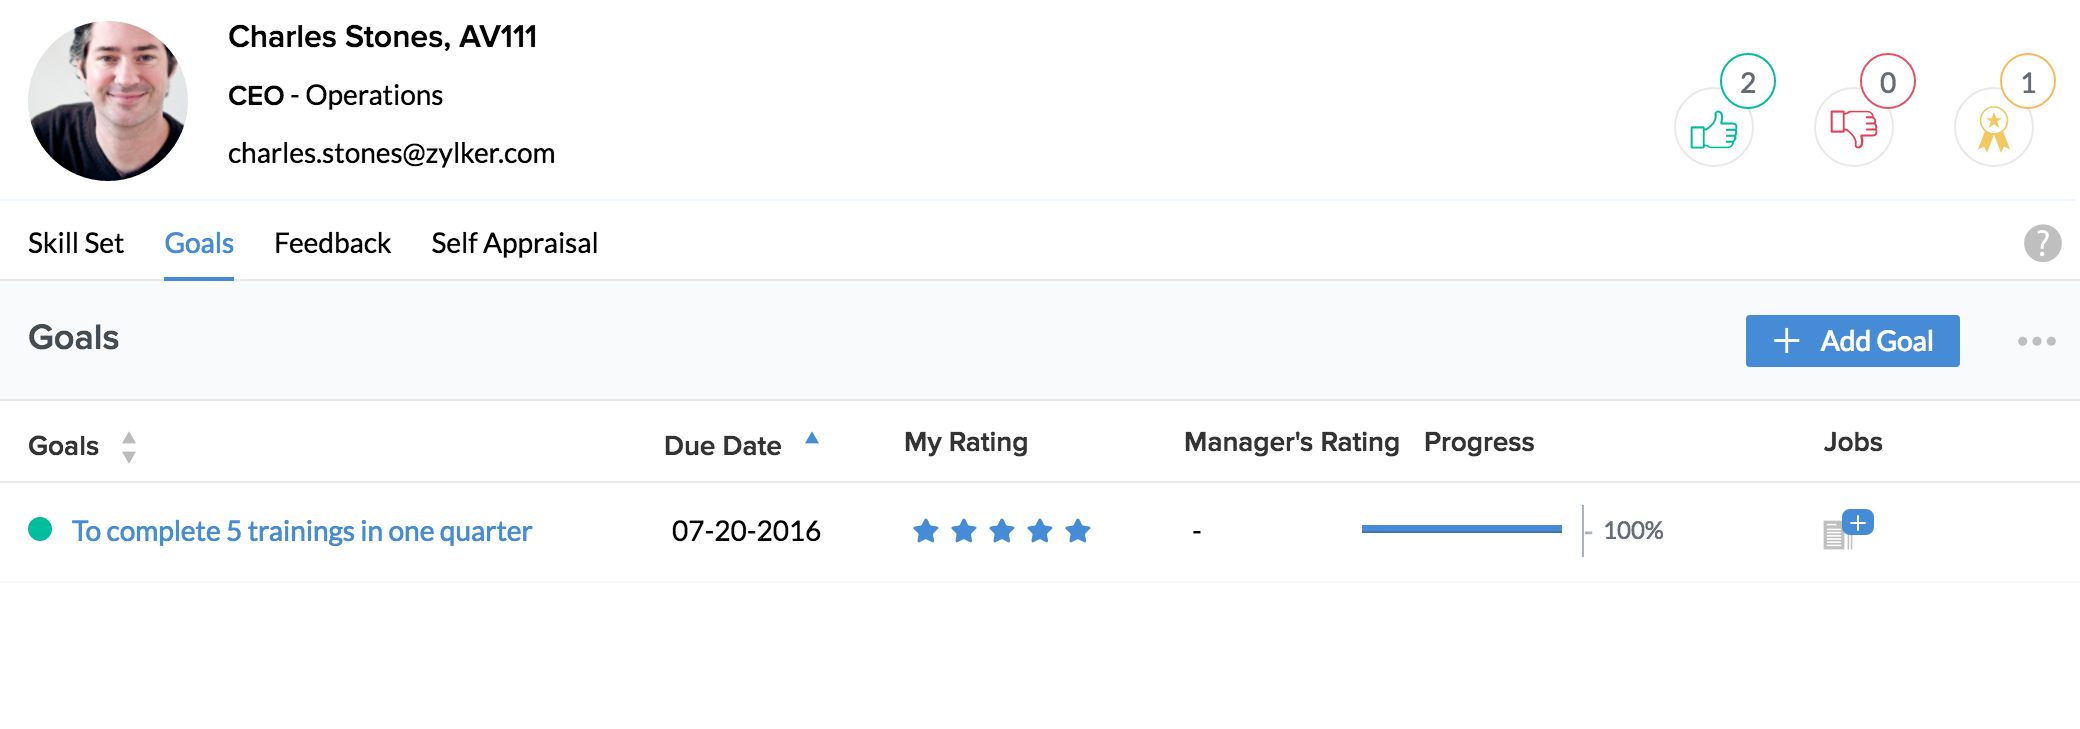Click the red thumbs-down icon
Viewport: 2080px width, 729px height.
click(x=1853, y=128)
